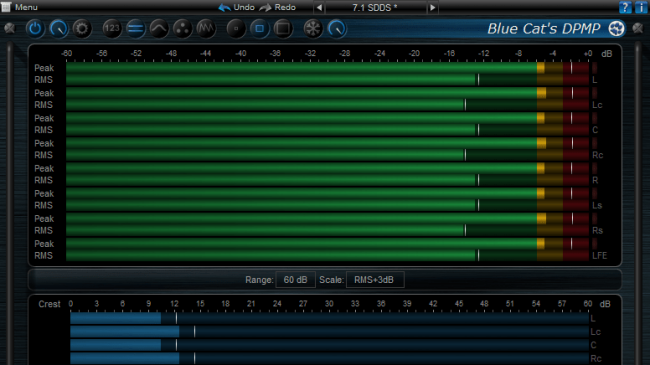Reset the LFE channel clip indicator
650x365 pixels.
click(594, 244)
